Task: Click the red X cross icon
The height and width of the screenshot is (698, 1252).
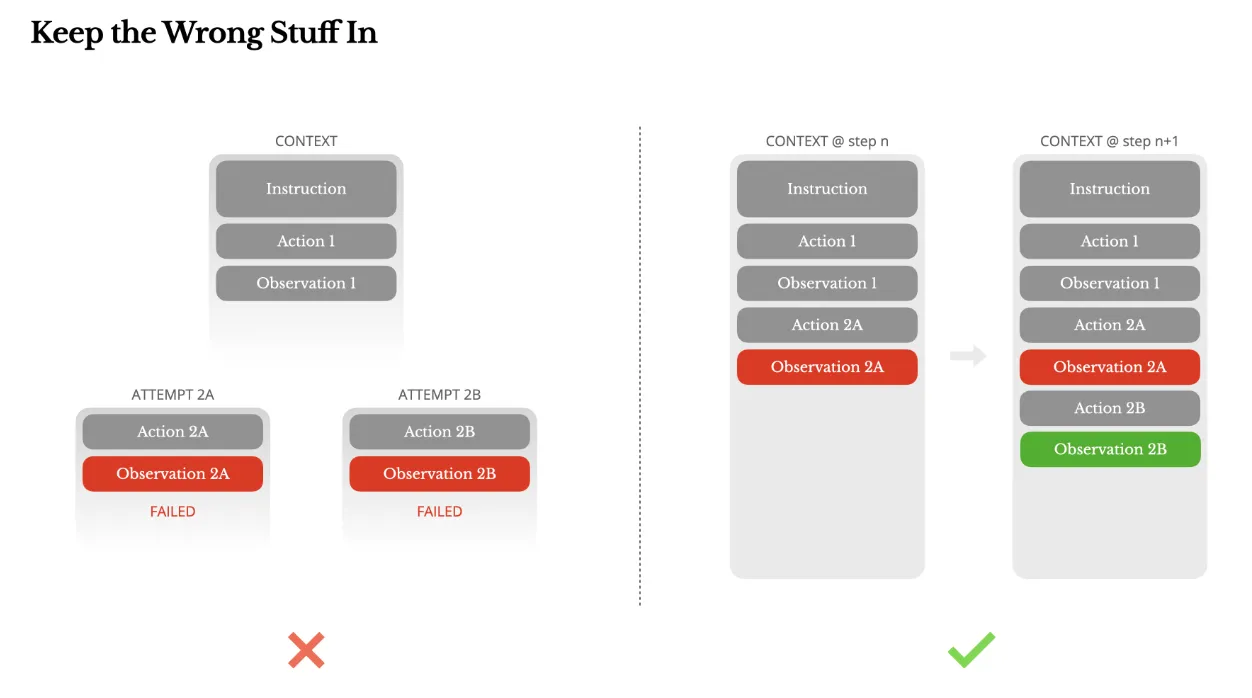Action: click(x=306, y=650)
